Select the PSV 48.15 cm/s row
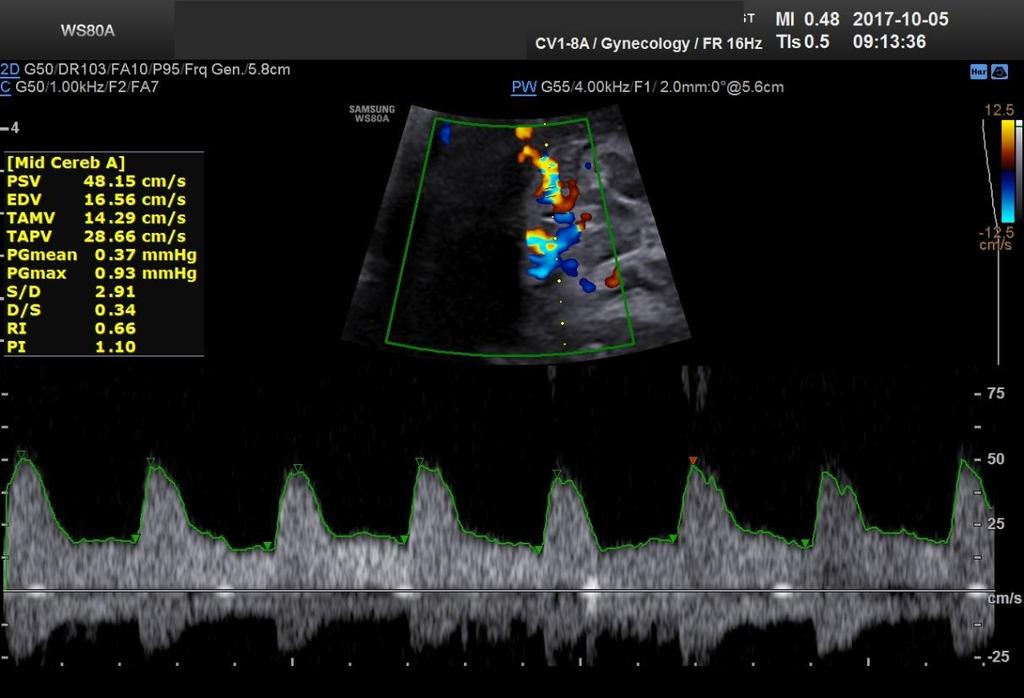This screenshot has height=698, width=1024. tap(96, 181)
